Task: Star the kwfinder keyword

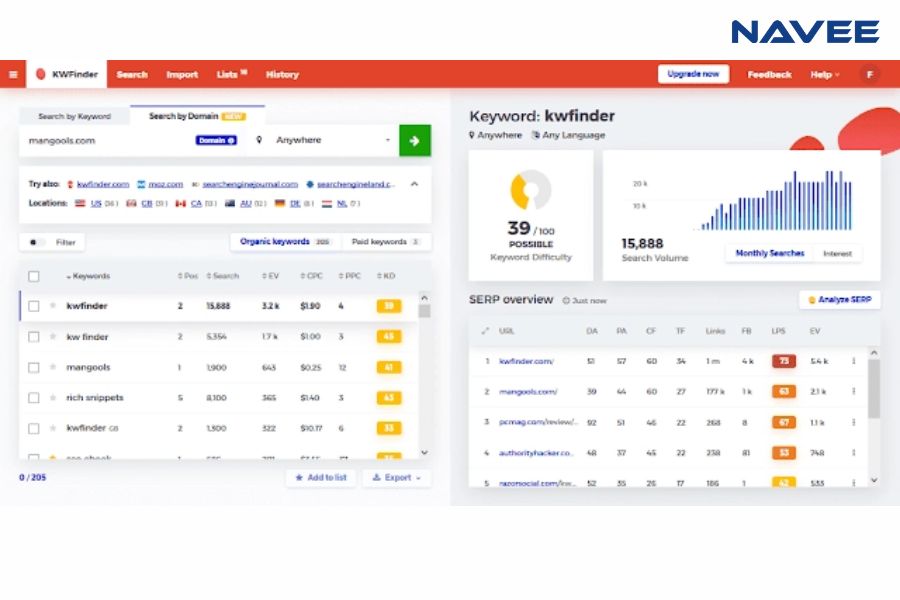Action: pos(53,305)
